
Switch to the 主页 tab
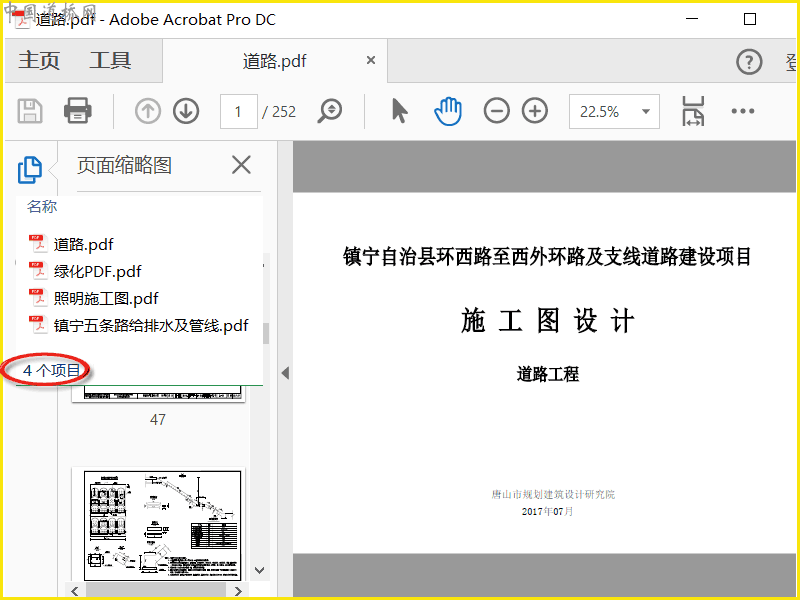[40, 61]
